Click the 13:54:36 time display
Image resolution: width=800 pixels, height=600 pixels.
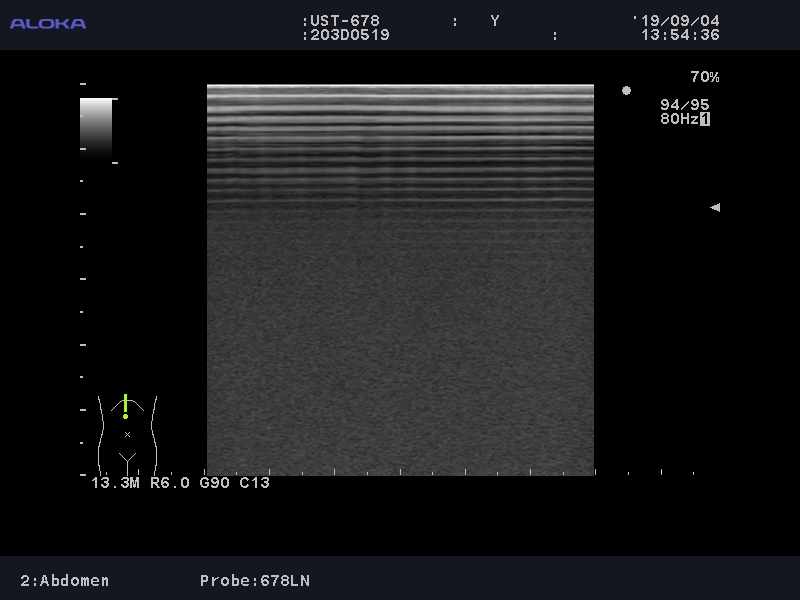[680, 35]
